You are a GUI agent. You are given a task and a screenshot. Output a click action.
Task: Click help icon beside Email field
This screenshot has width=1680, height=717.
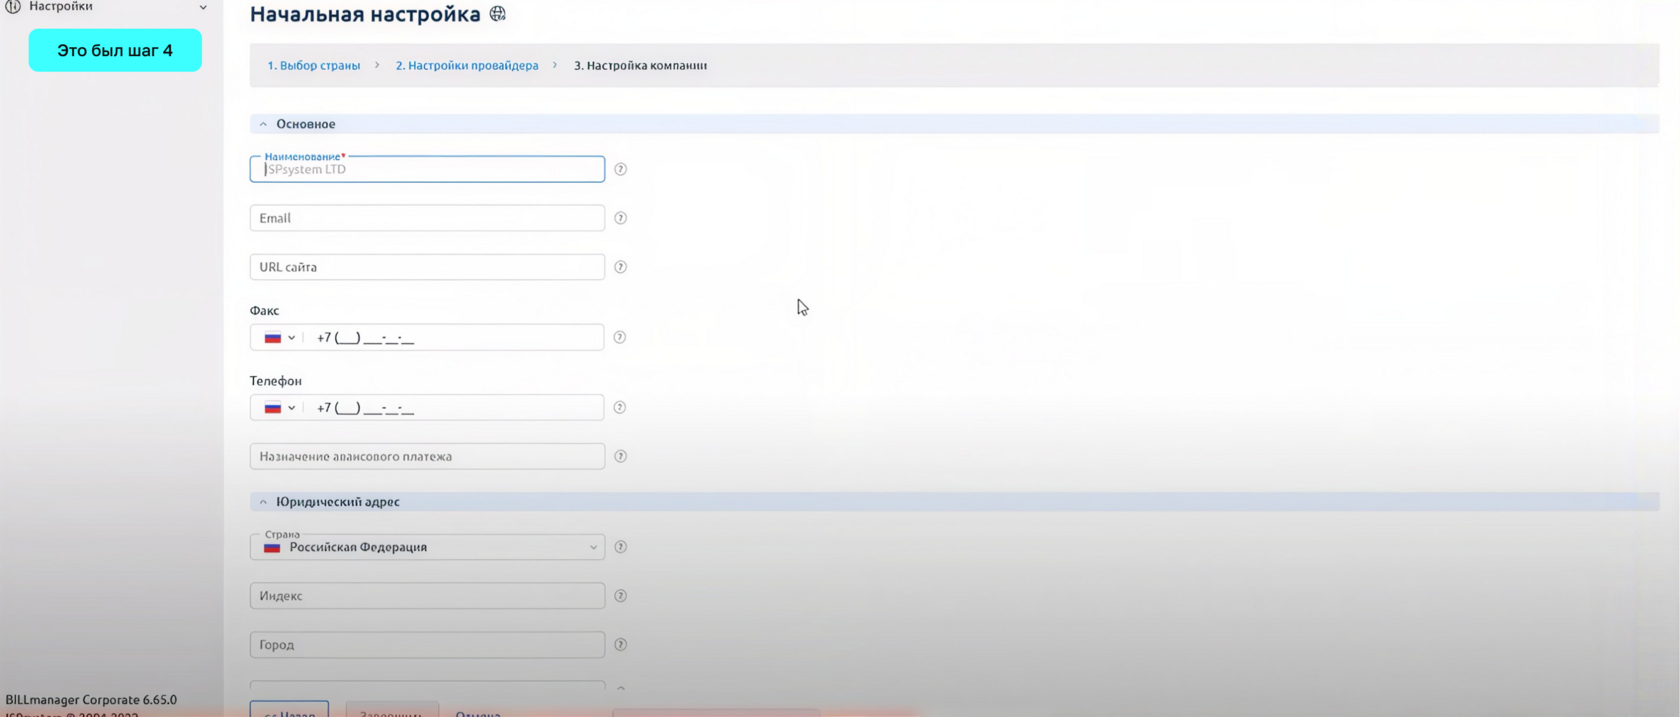[620, 218]
